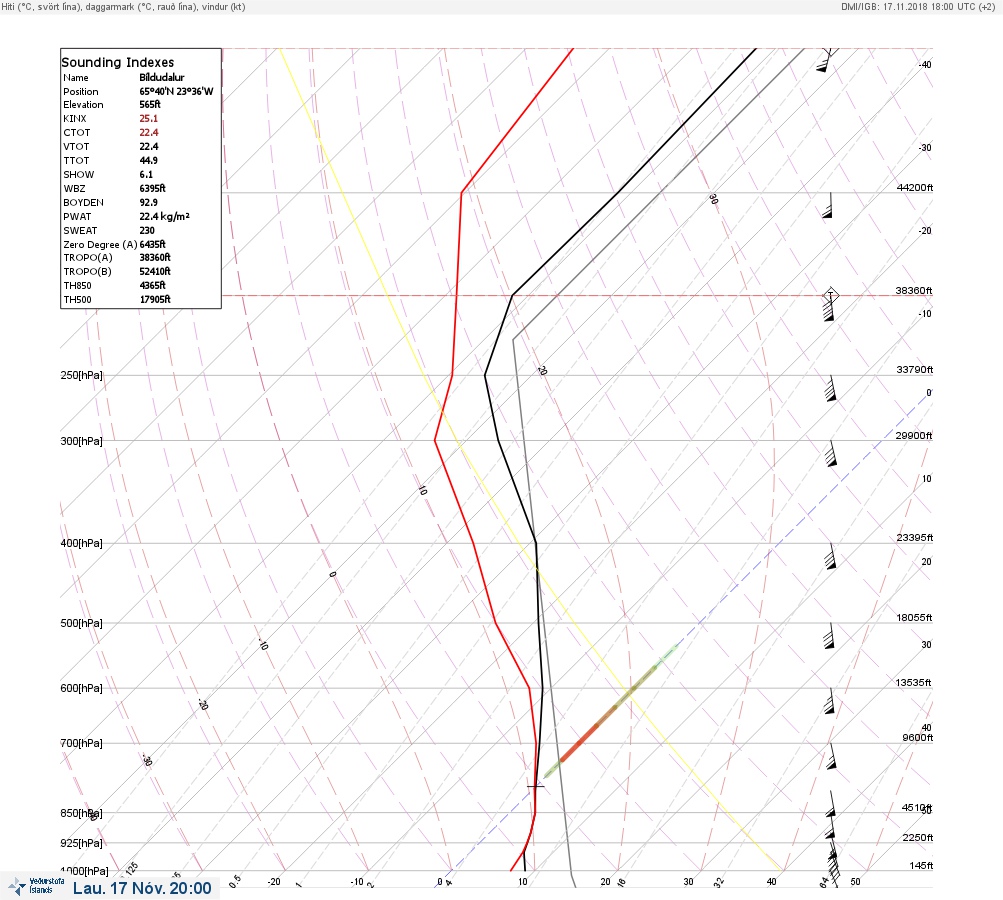Click the '23395ft' height label
1003x900 pixels.
click(x=915, y=537)
